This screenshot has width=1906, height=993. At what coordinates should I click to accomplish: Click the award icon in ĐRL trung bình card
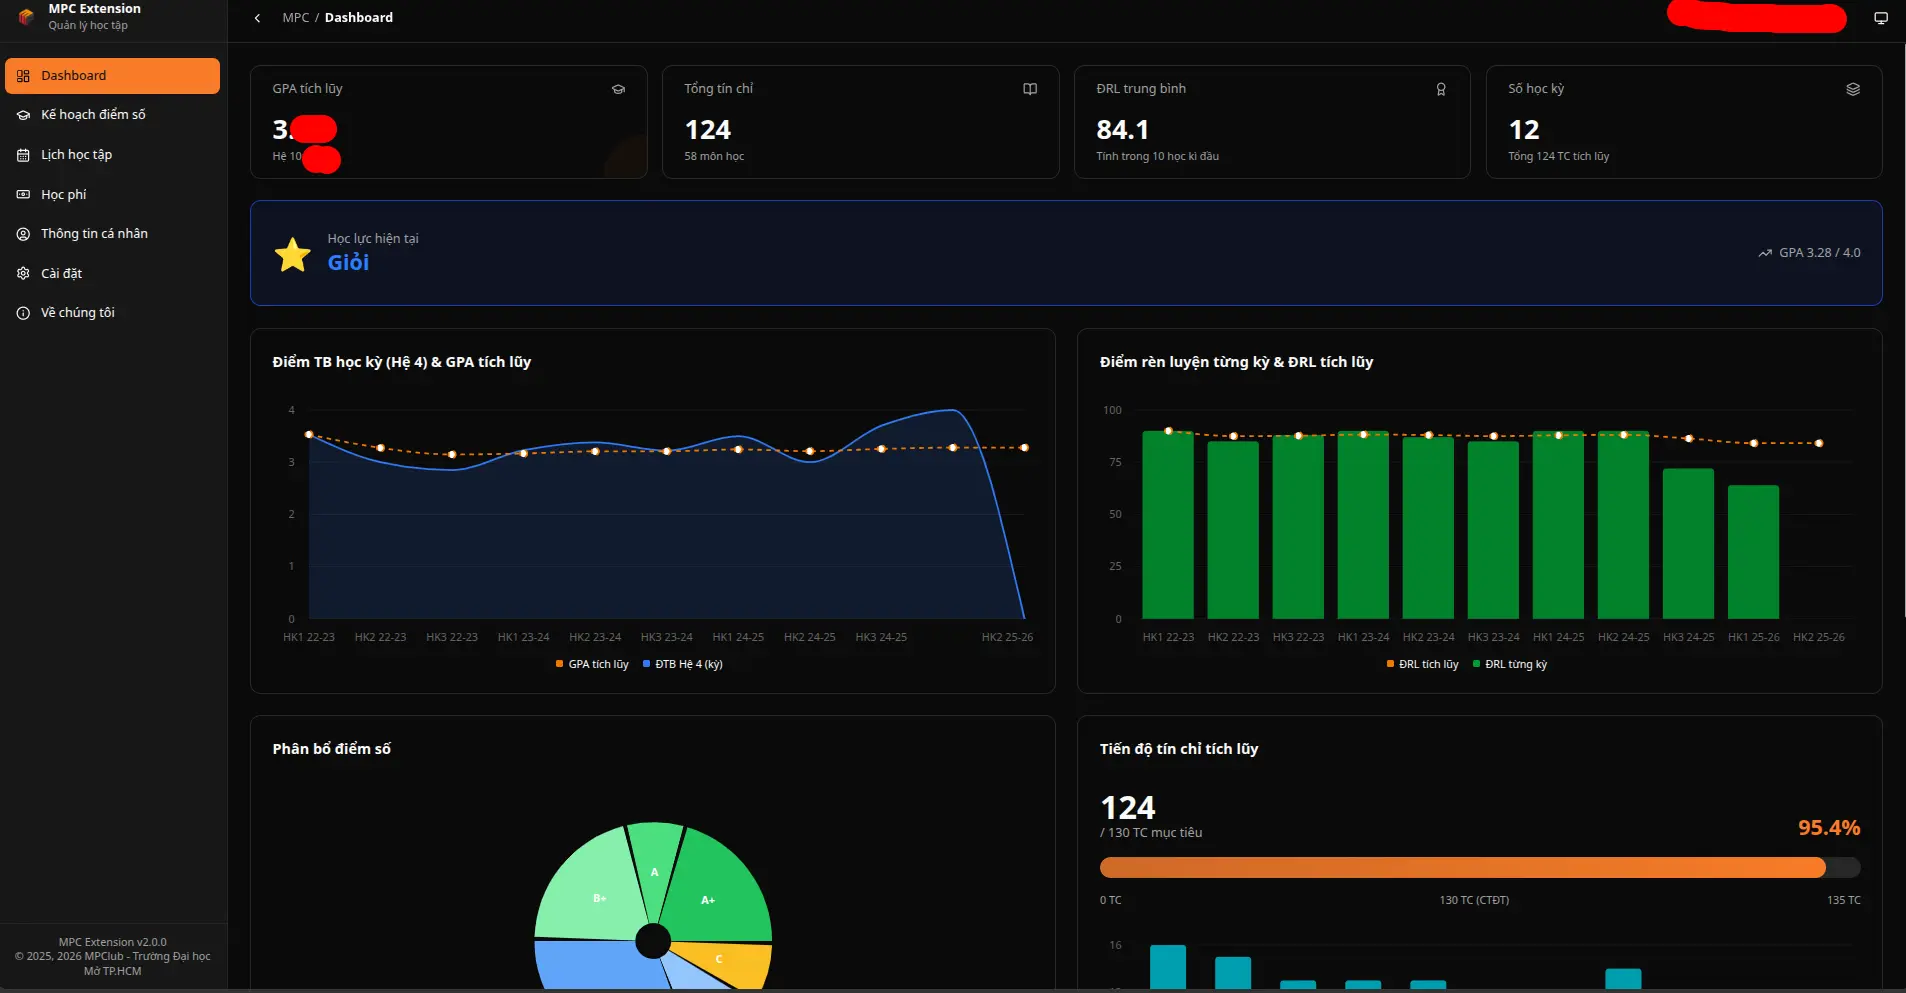click(1441, 89)
